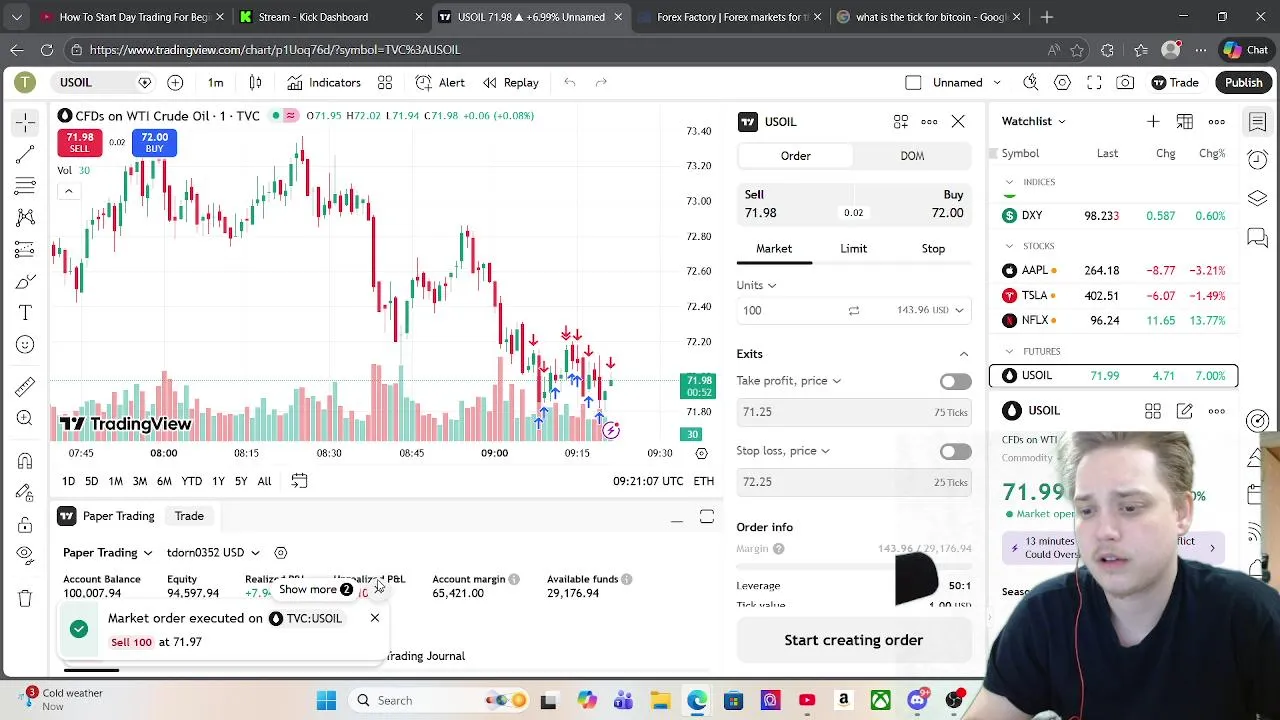This screenshot has height=720, width=1280.
Task: Open the Indicators menu
Action: 323,83
